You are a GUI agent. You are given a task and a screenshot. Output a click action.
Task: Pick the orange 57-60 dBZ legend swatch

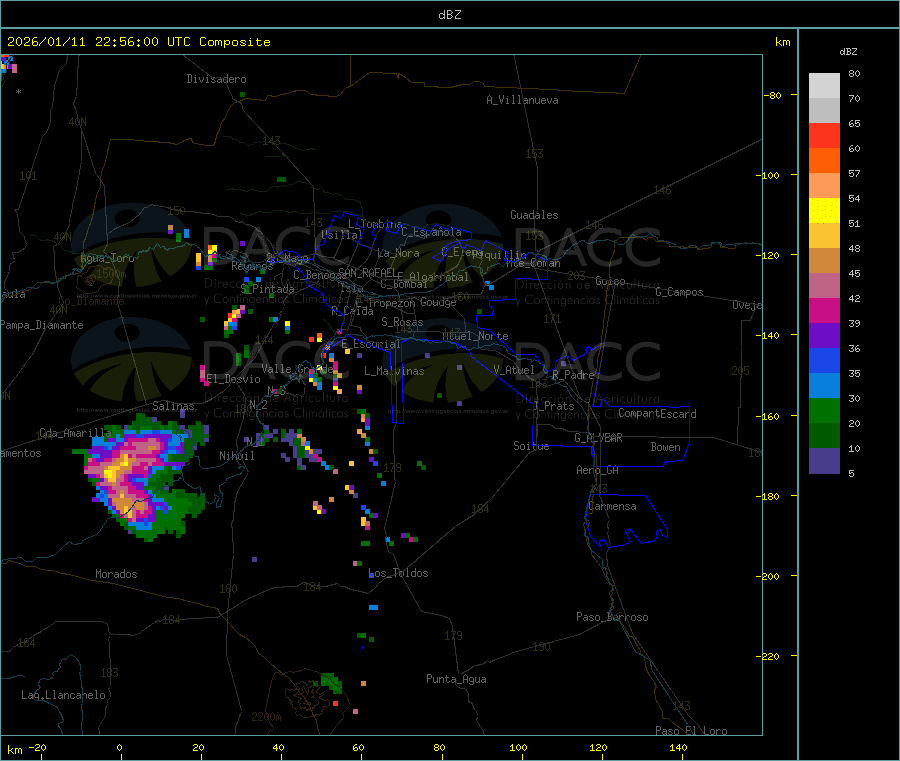pos(824,161)
